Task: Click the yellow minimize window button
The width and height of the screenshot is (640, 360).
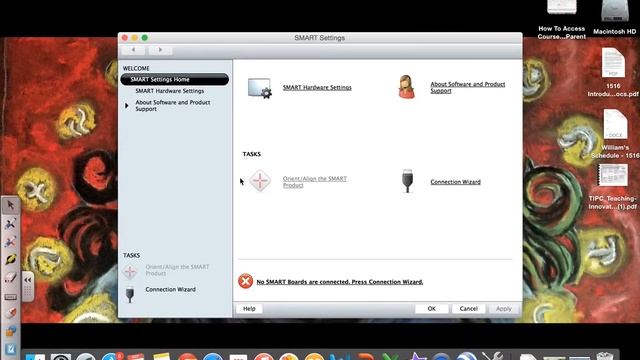Action: [135, 38]
